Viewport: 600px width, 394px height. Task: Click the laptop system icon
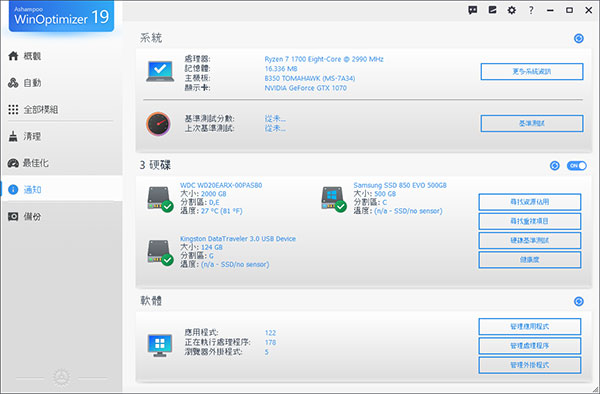pyautogui.click(x=160, y=72)
